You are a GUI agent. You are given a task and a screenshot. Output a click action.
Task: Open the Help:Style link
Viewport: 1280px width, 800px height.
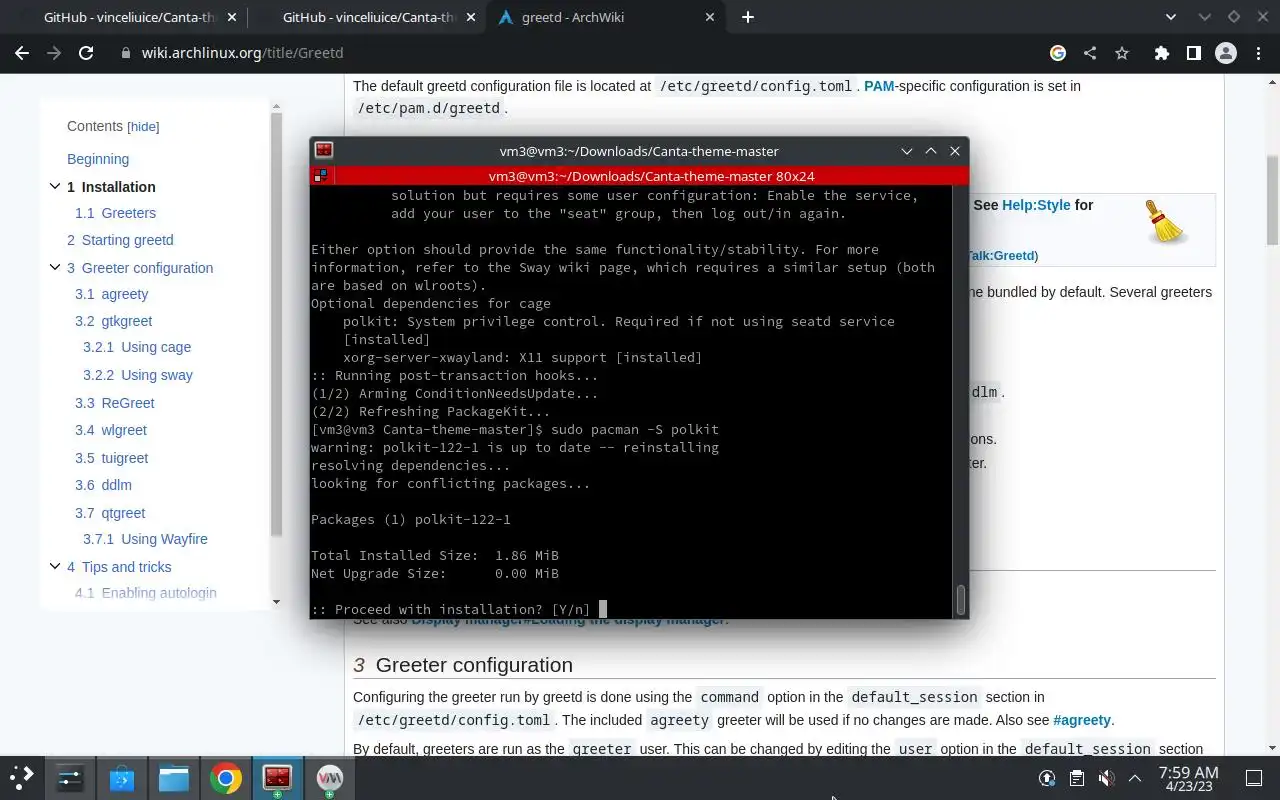click(1036, 205)
